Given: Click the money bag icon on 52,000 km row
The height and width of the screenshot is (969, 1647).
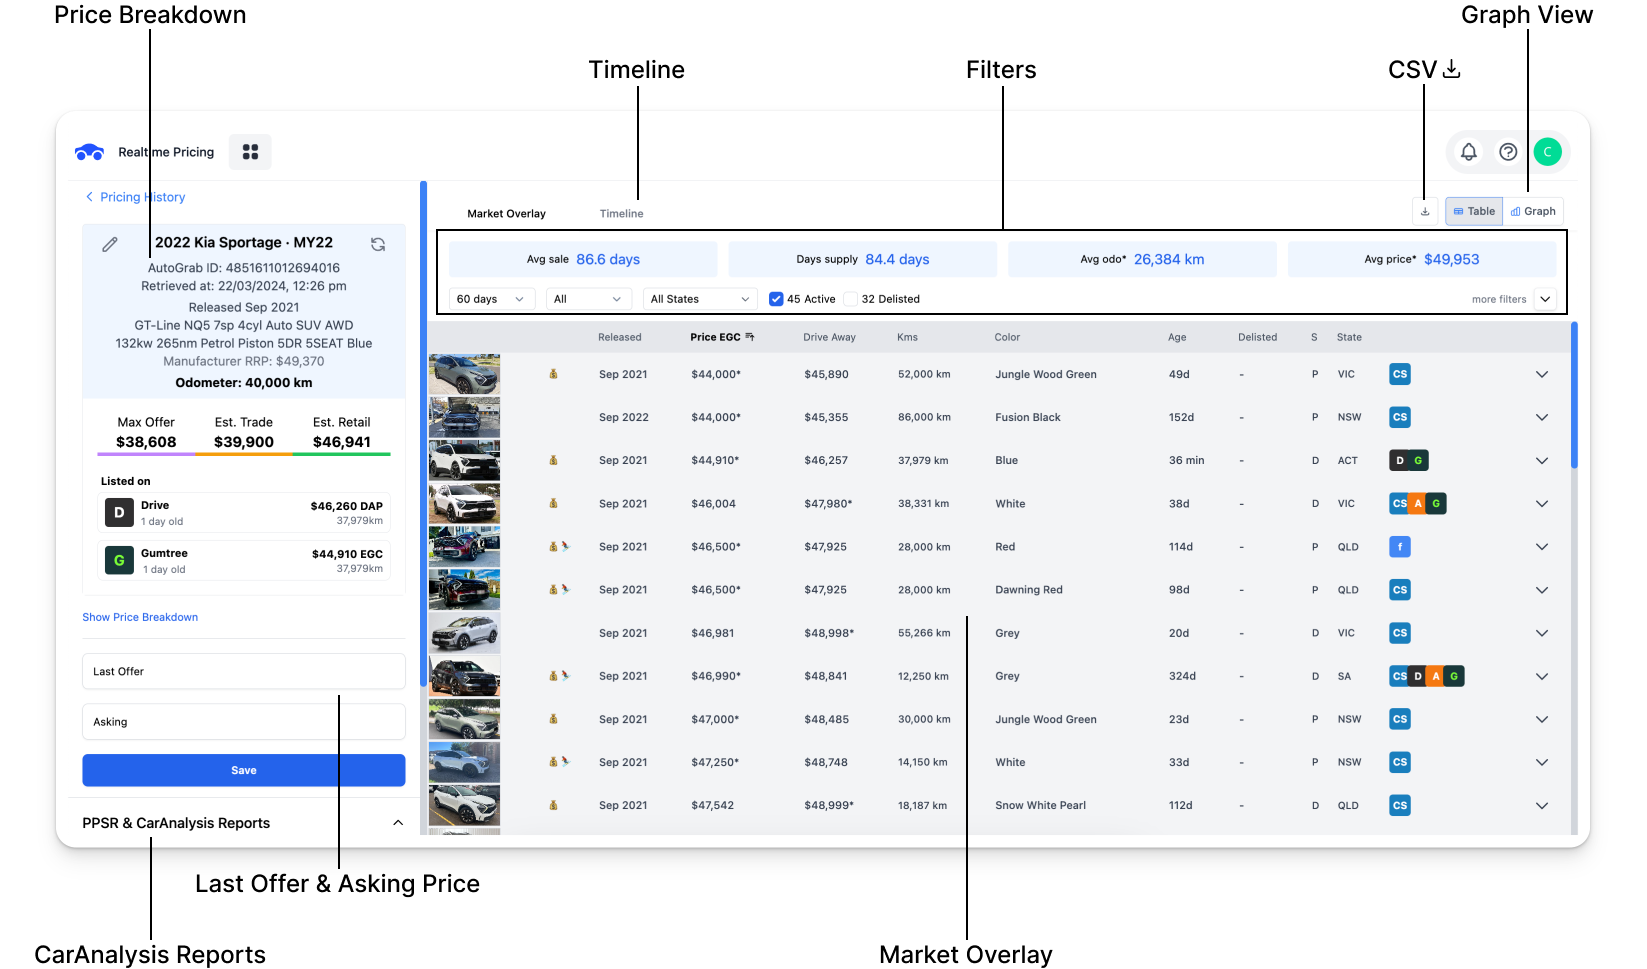Looking at the screenshot, I should coord(553,374).
